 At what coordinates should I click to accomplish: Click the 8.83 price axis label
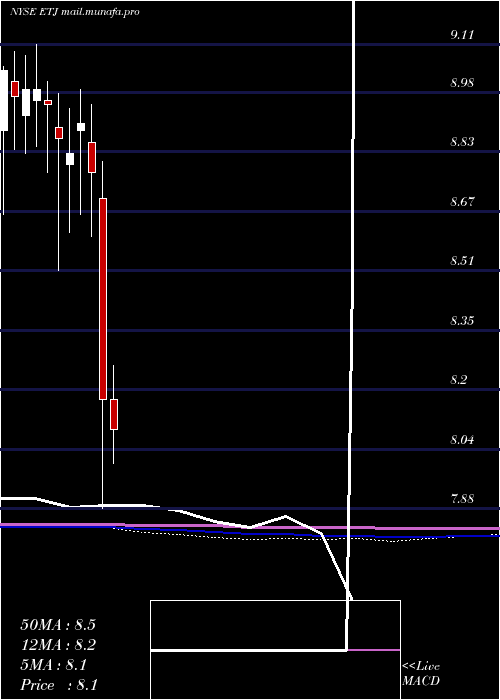tap(462, 142)
